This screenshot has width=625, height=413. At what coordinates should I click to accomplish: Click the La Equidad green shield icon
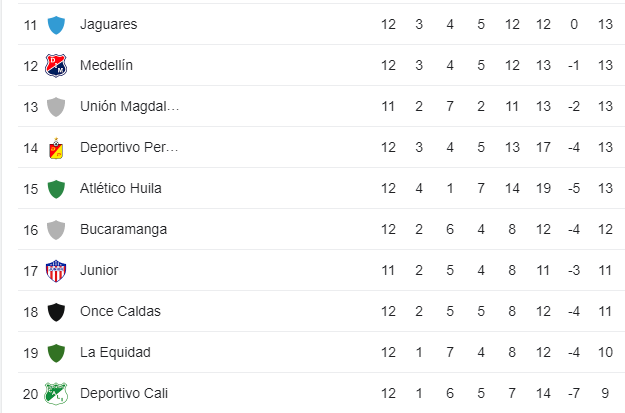(56, 353)
